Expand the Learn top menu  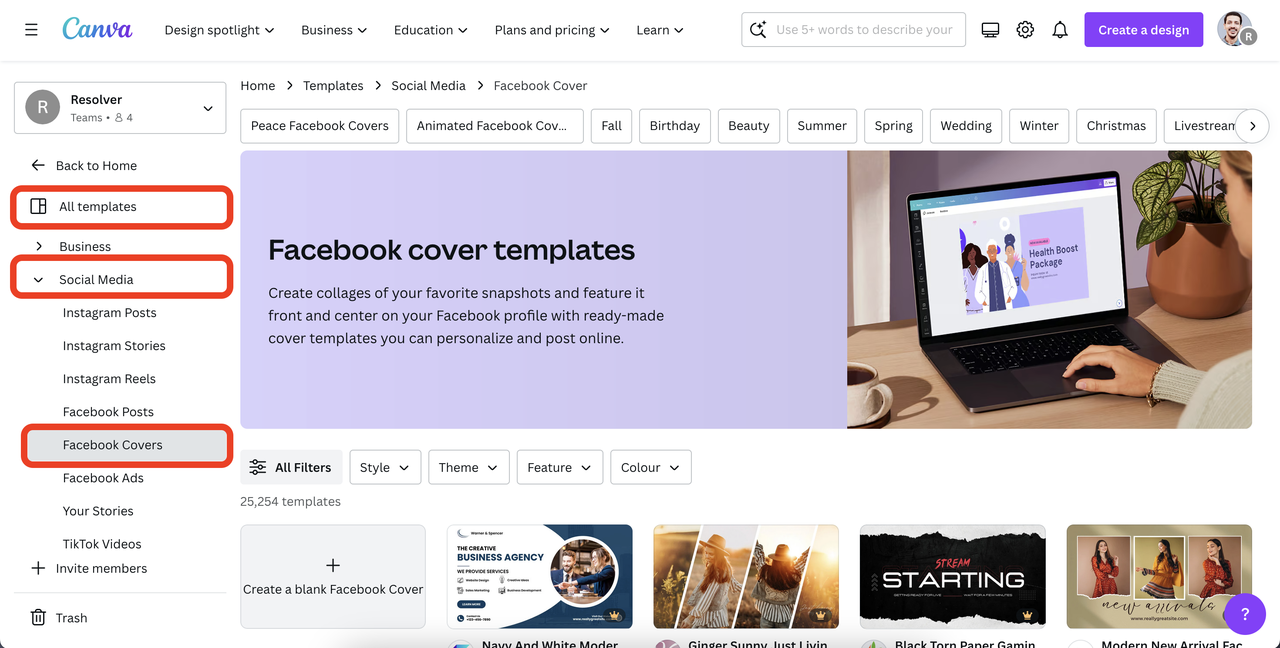pyautogui.click(x=660, y=30)
